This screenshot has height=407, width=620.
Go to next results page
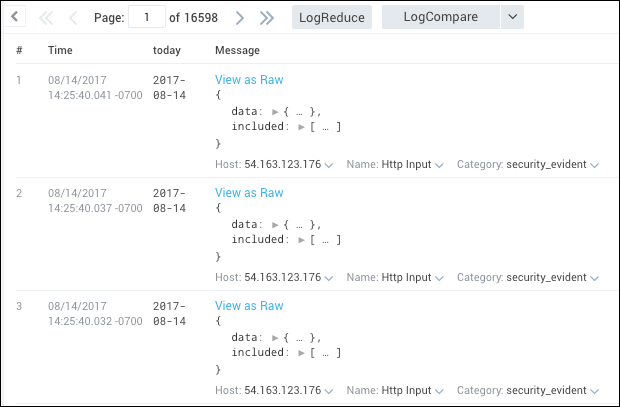click(x=239, y=18)
